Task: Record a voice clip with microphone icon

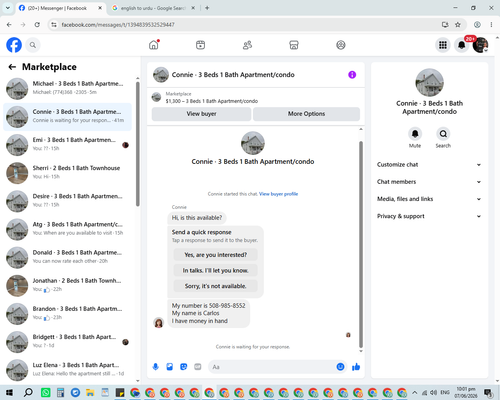Action: (x=155, y=367)
